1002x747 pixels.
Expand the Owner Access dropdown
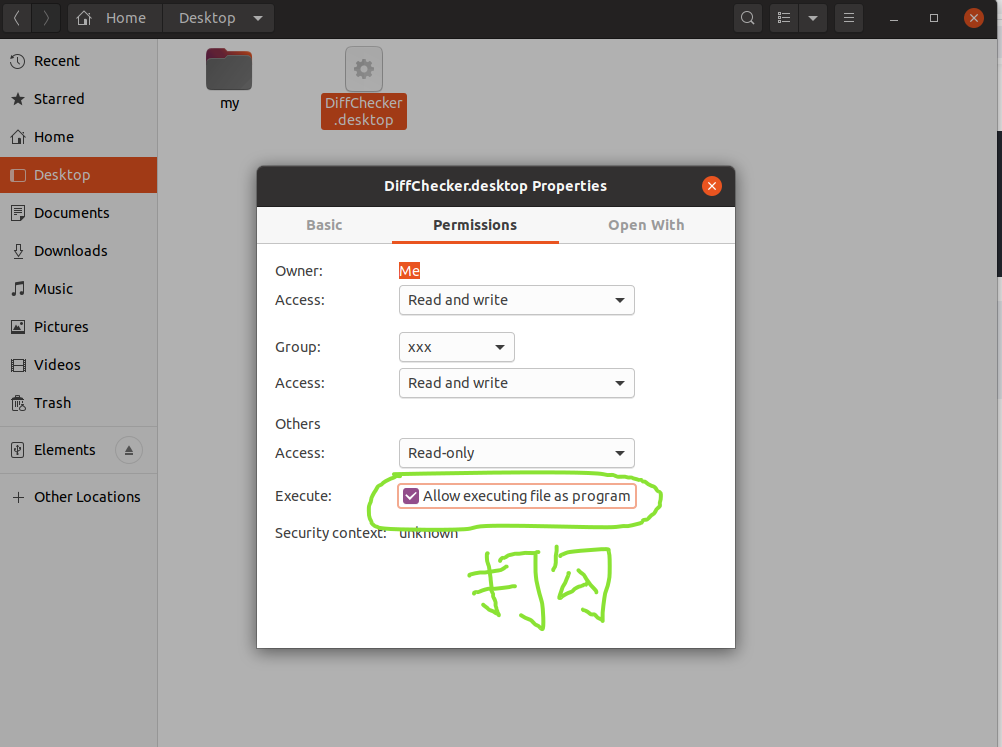coord(516,300)
